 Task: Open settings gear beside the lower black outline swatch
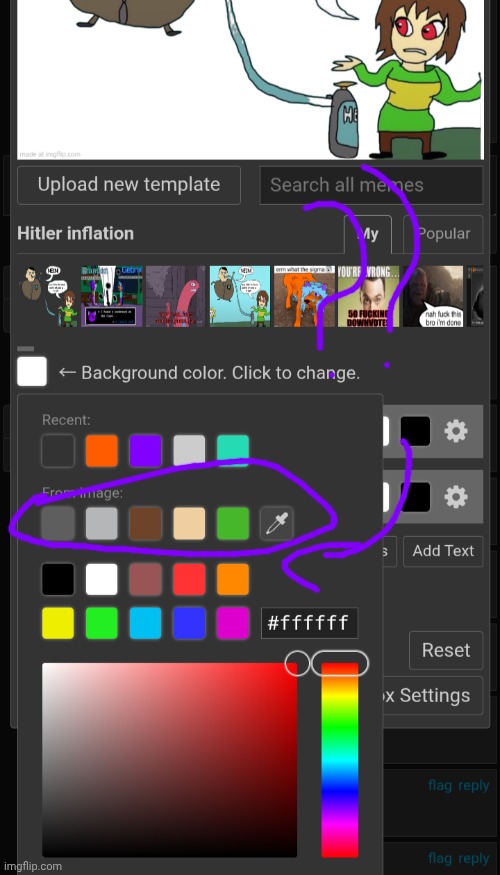tap(456, 497)
